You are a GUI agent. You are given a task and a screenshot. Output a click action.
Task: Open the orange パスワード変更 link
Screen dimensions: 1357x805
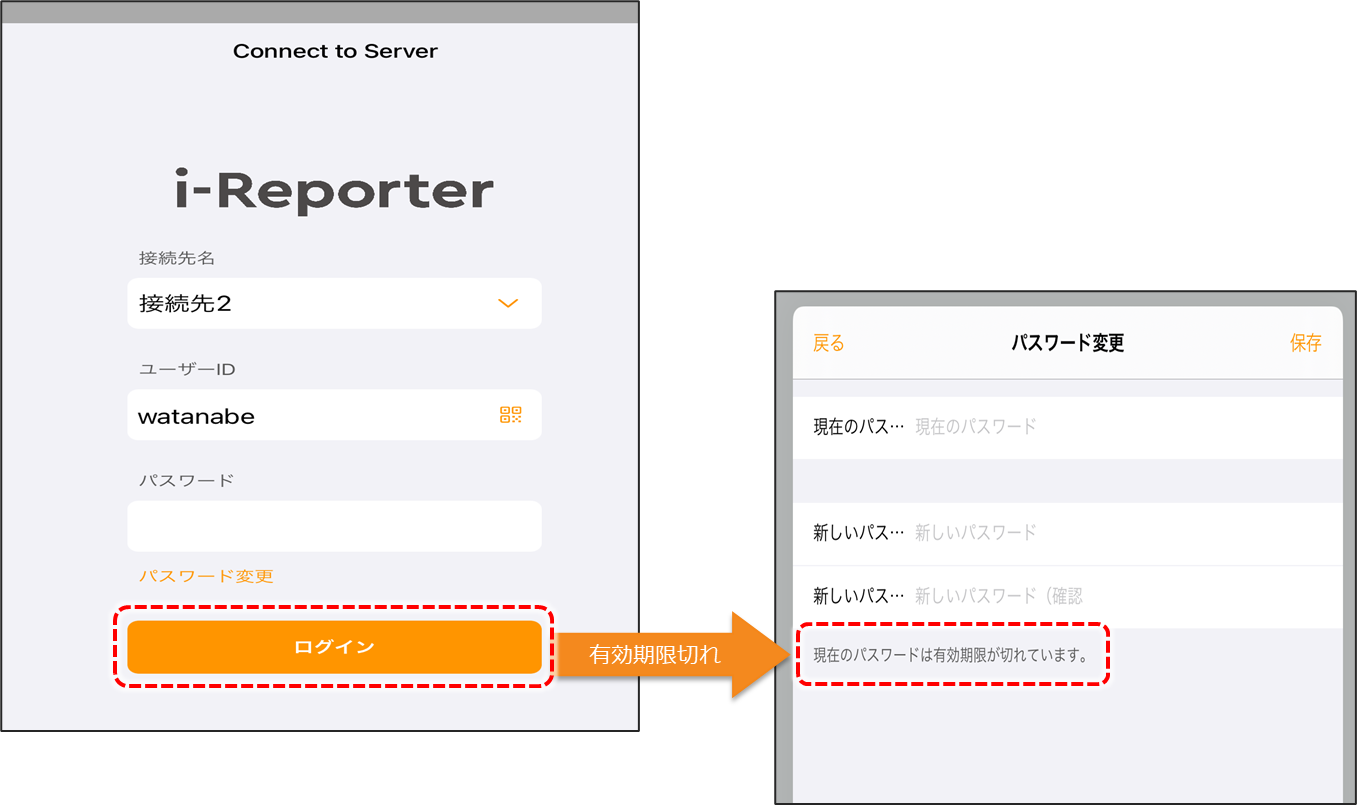206,576
